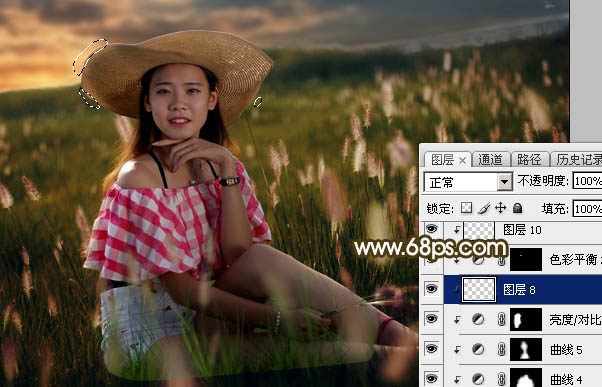
Task: Select the 亮度/对比 layer mask thumbnail
Action: pyautogui.click(x=526, y=319)
